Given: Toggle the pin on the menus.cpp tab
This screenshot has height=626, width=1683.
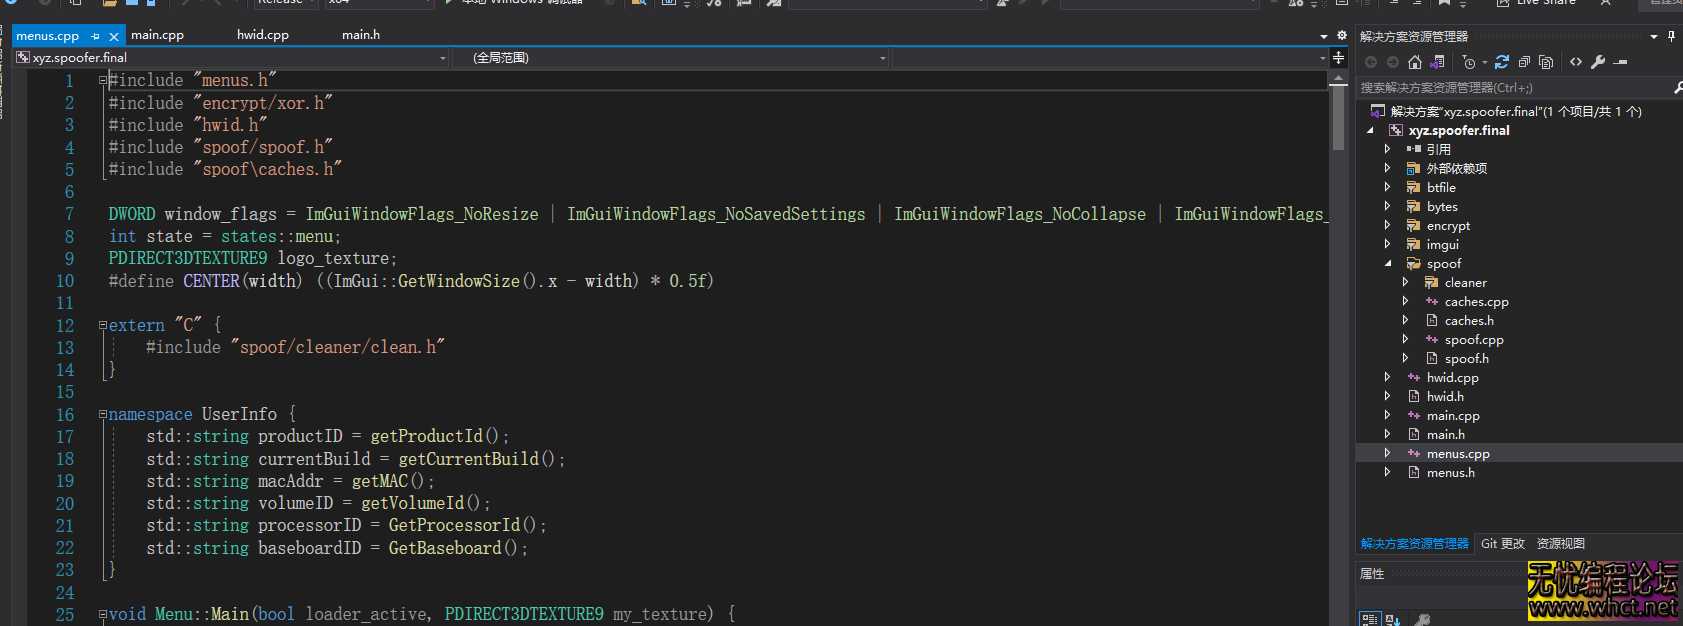Looking at the screenshot, I should coord(96,36).
